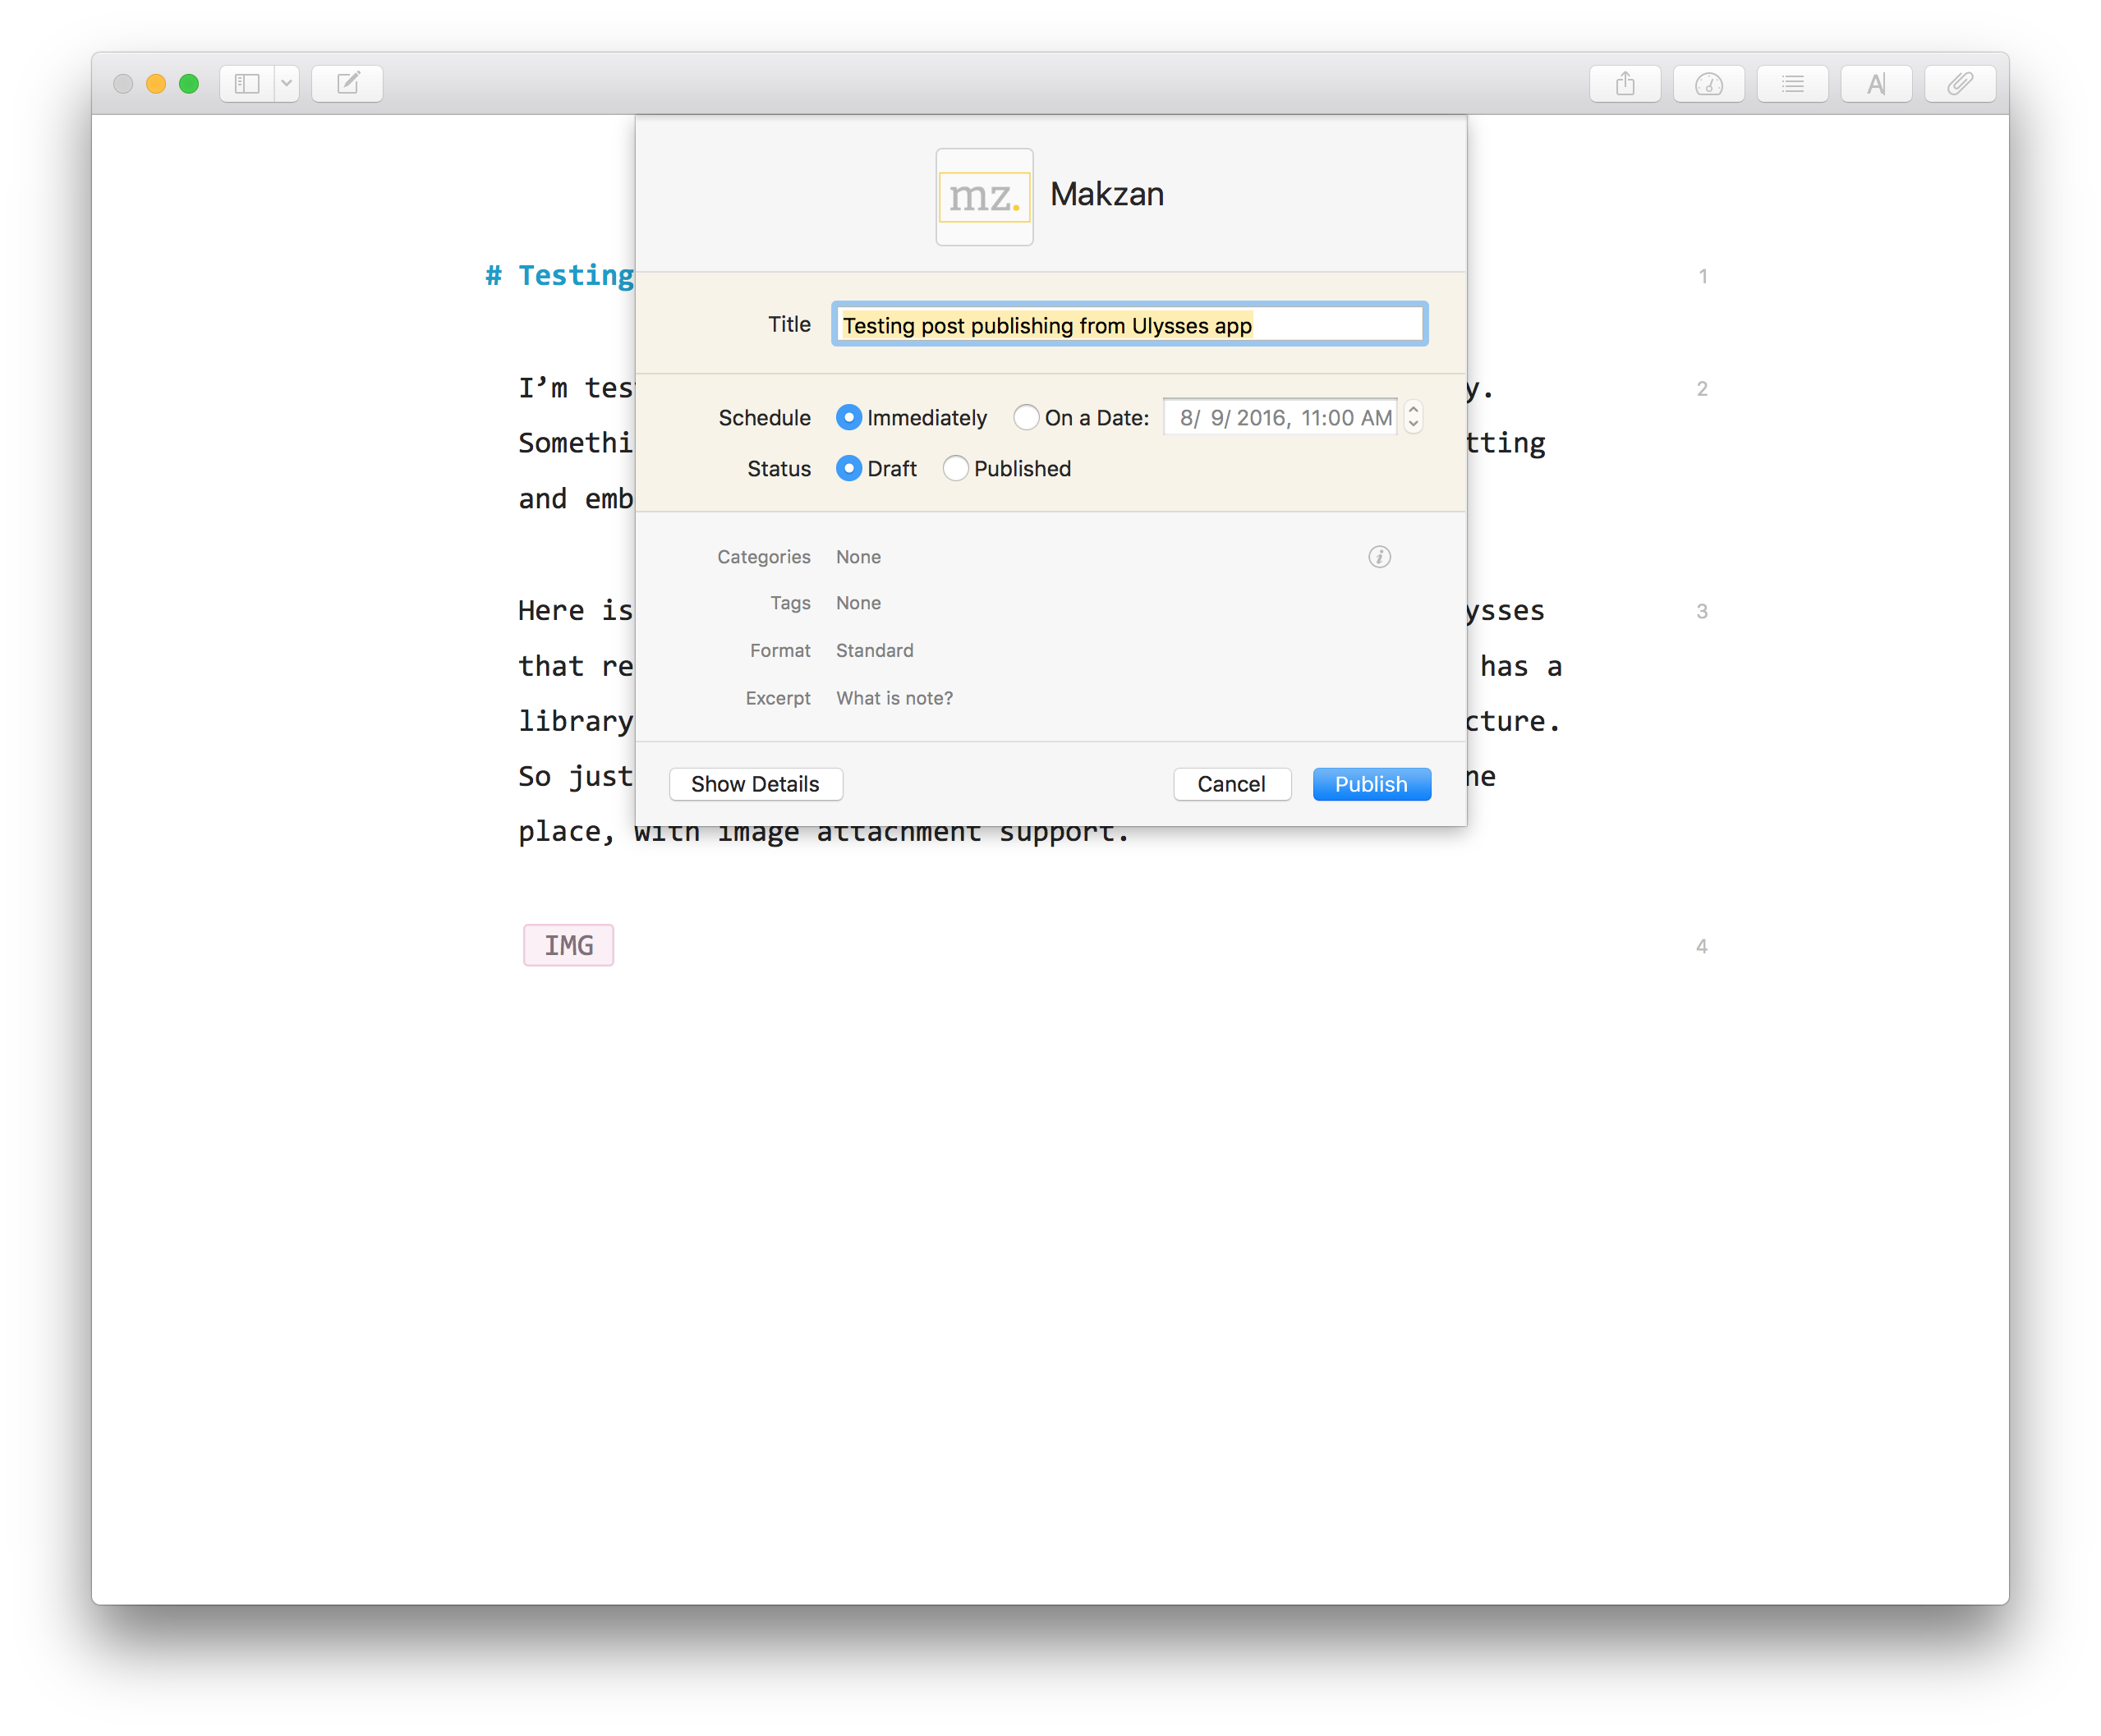Image resolution: width=2101 pixels, height=1736 pixels.
Task: Open the statistics gauge icon
Action: [1709, 84]
